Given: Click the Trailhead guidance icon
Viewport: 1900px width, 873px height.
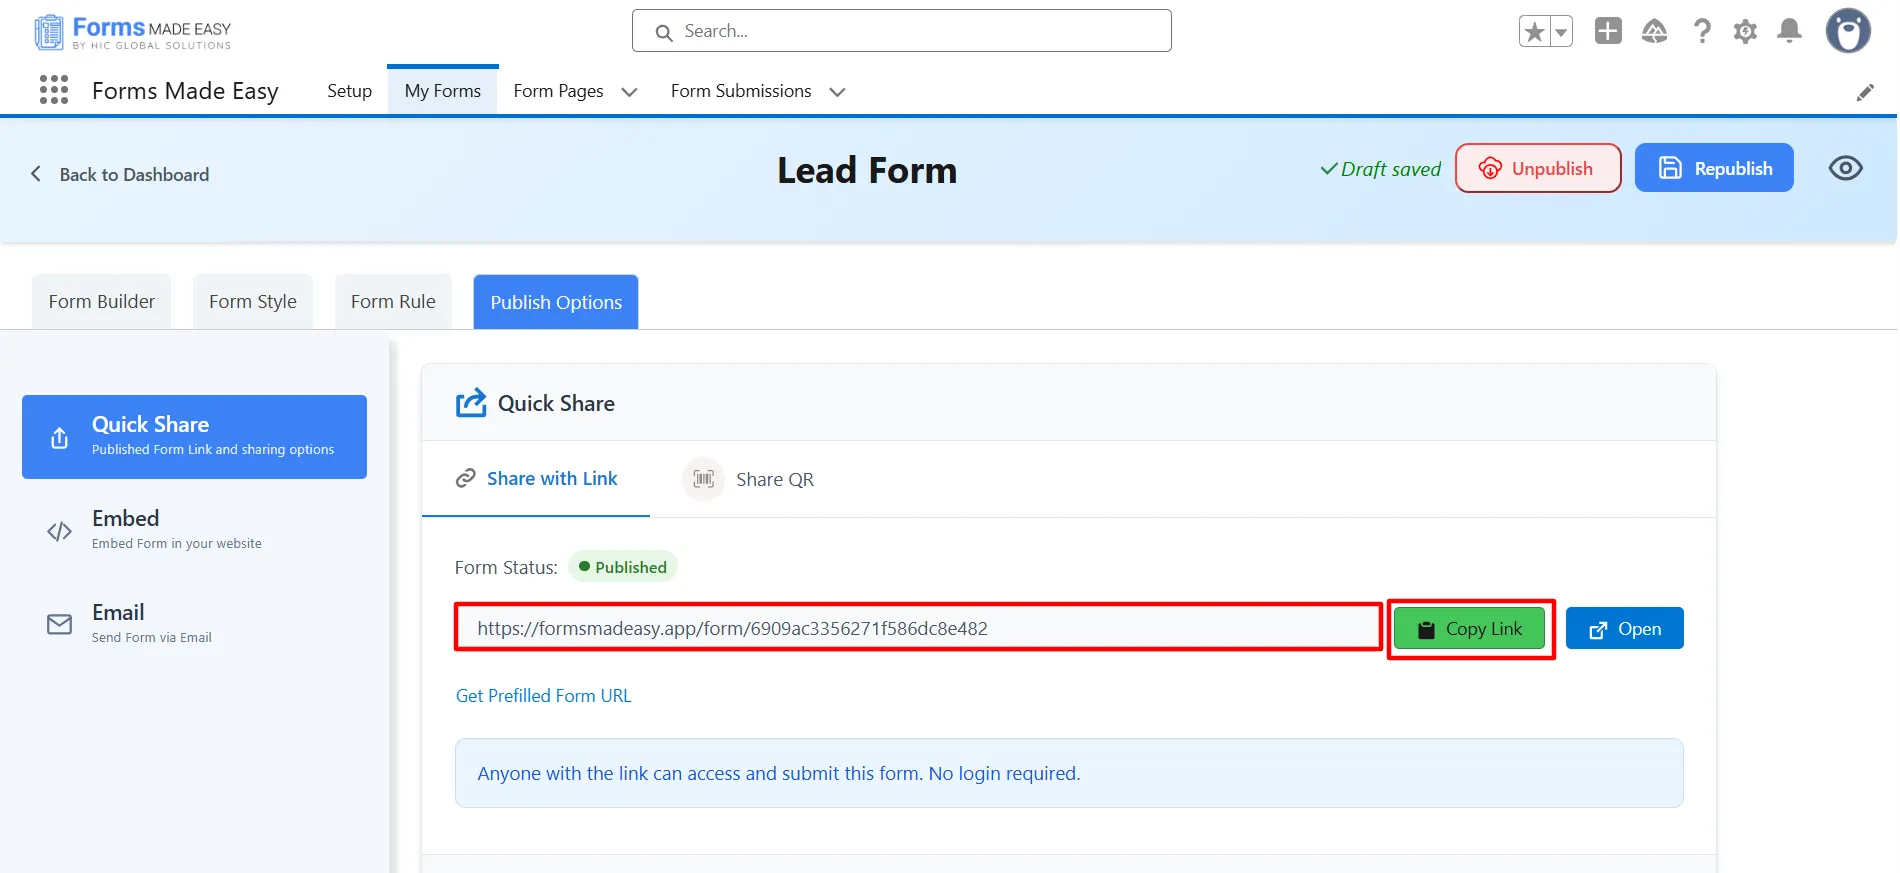Looking at the screenshot, I should pos(1654,31).
